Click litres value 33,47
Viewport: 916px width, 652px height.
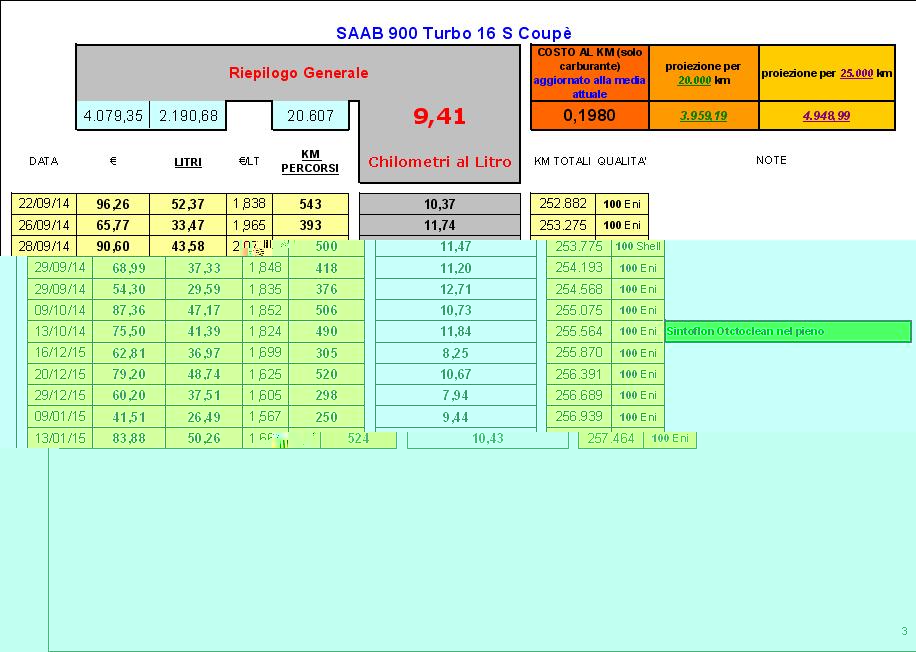pyautogui.click(x=188, y=225)
